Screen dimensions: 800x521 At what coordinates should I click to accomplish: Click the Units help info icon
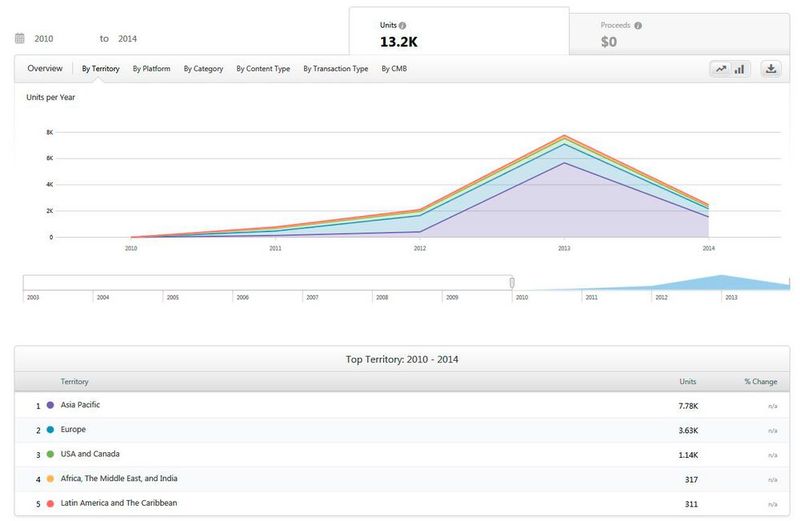[403, 26]
